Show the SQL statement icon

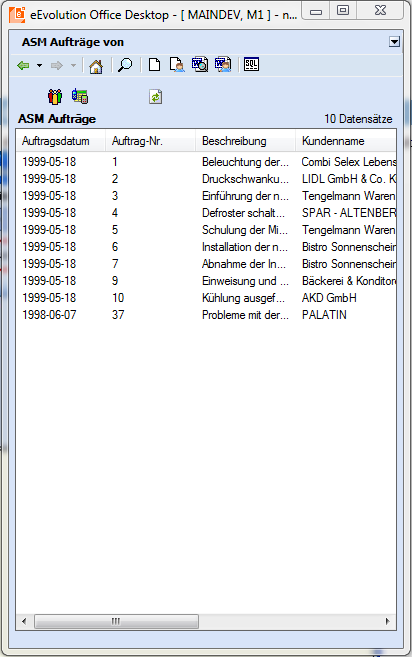coord(251,64)
